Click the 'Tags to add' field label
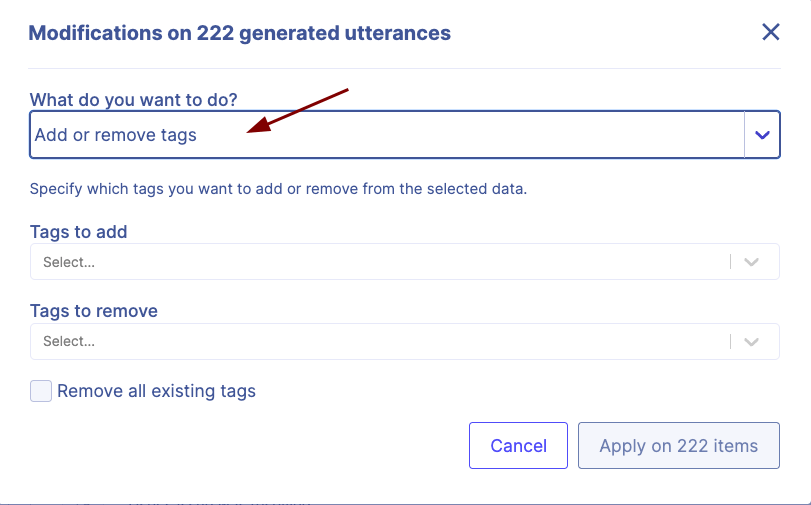The height and width of the screenshot is (505, 811). point(79,232)
